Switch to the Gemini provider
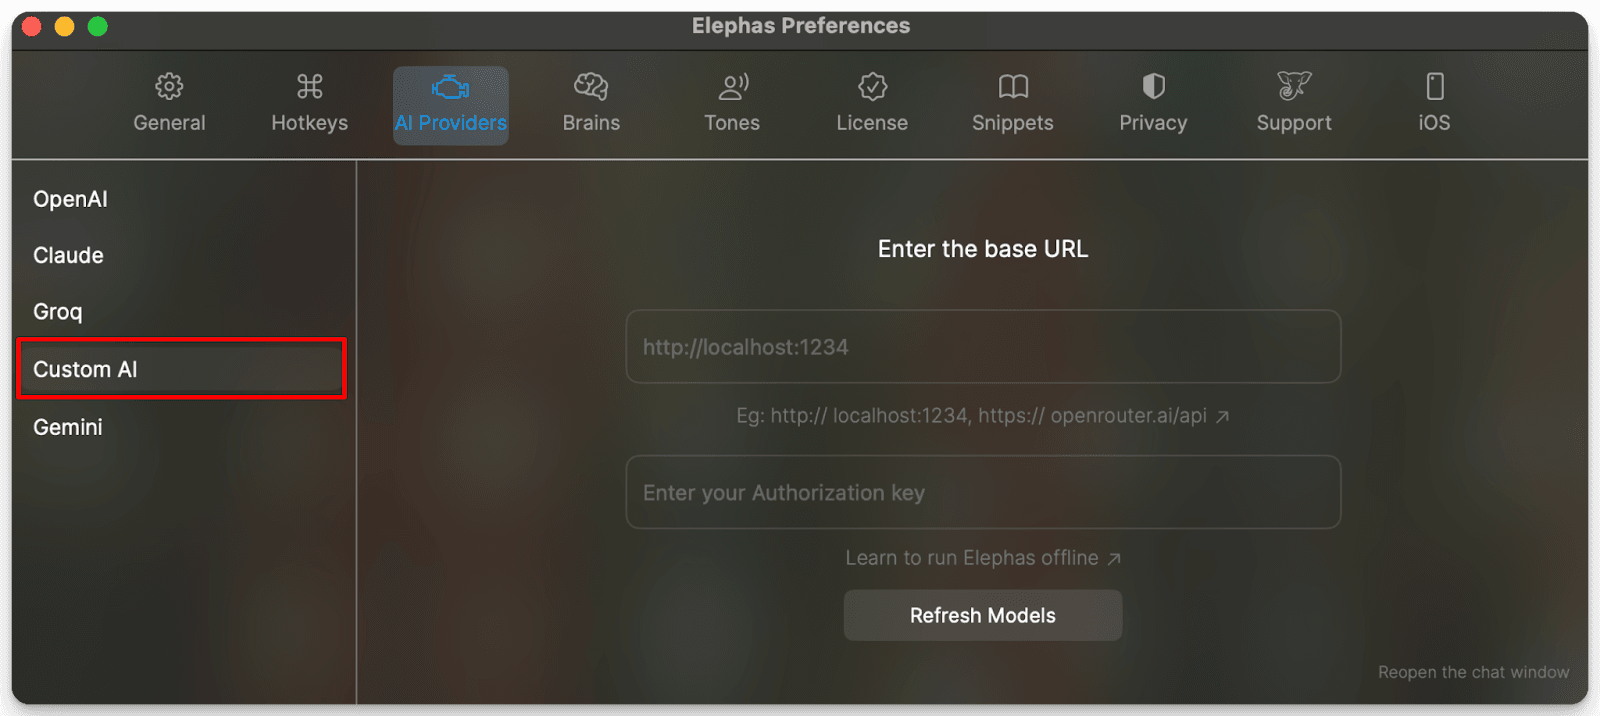The width and height of the screenshot is (1600, 716). [66, 426]
